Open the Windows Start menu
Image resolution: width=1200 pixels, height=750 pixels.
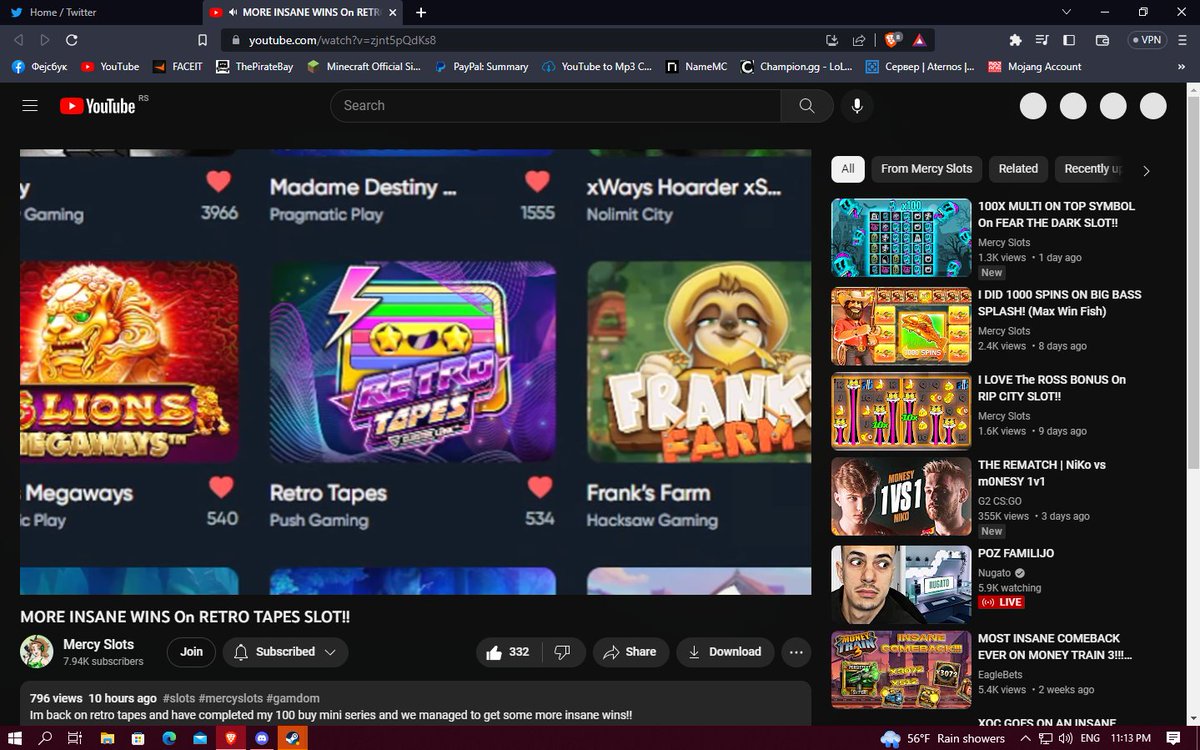(x=15, y=738)
